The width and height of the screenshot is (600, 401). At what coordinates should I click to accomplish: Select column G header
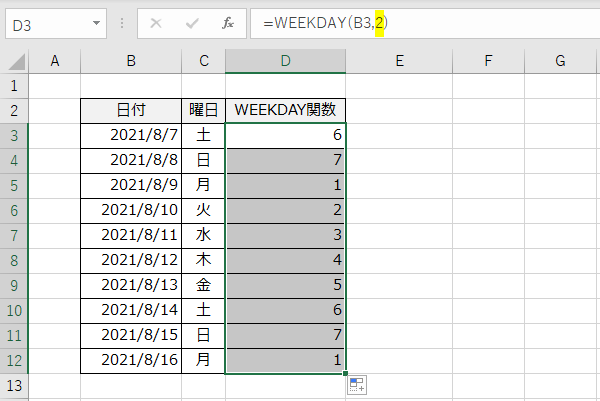click(562, 61)
